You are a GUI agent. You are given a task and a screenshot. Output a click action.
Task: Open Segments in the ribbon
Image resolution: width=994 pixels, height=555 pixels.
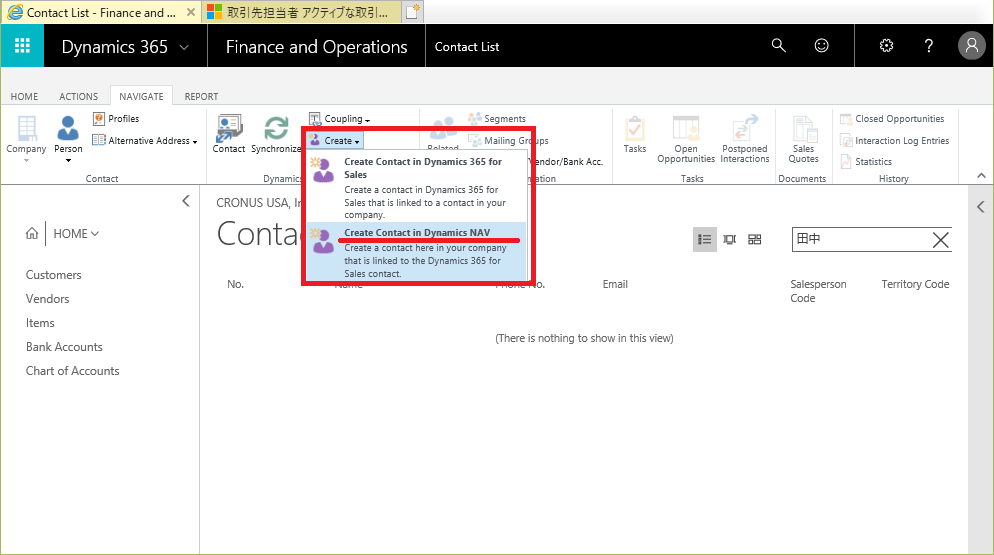point(497,119)
